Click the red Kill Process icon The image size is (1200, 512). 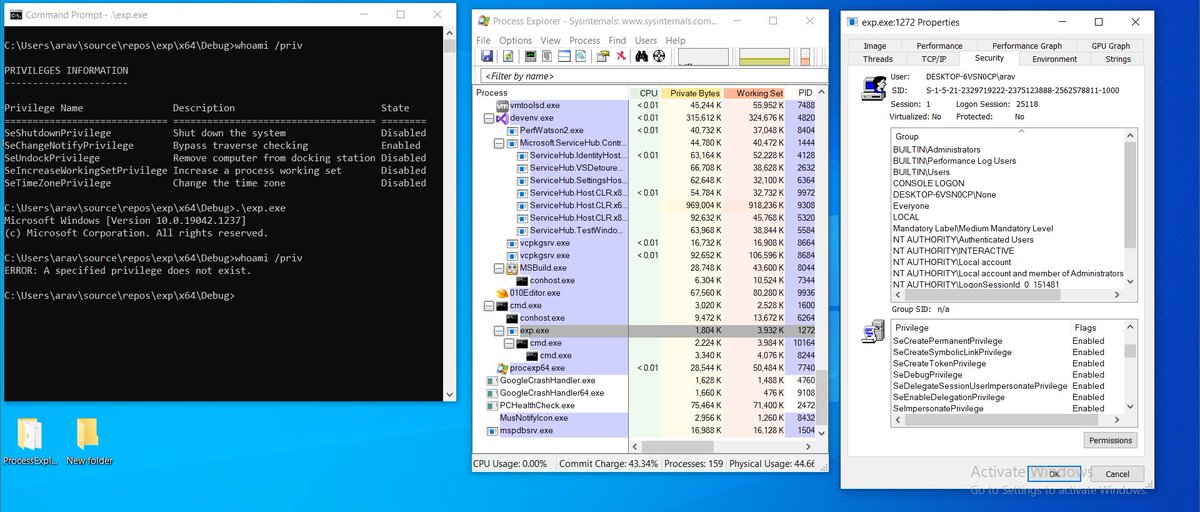pos(621,56)
